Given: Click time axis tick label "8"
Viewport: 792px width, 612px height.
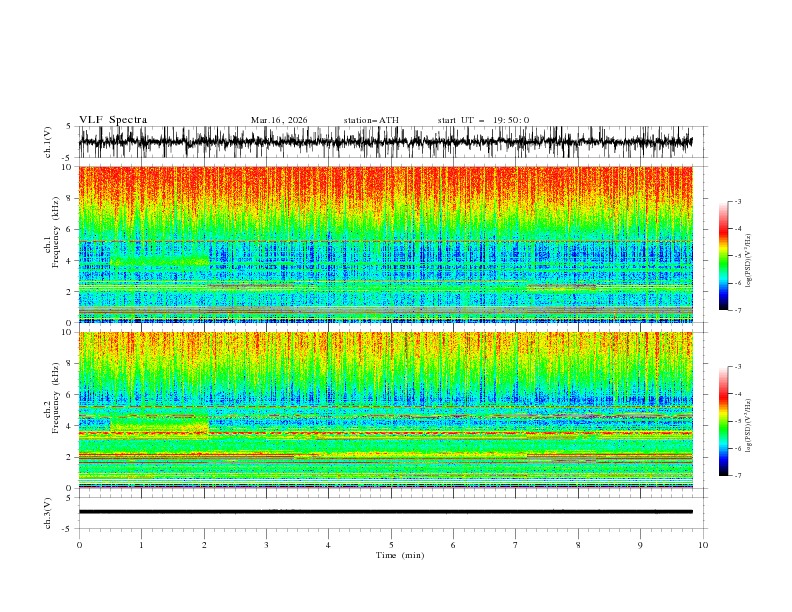Looking at the screenshot, I should [578, 545].
